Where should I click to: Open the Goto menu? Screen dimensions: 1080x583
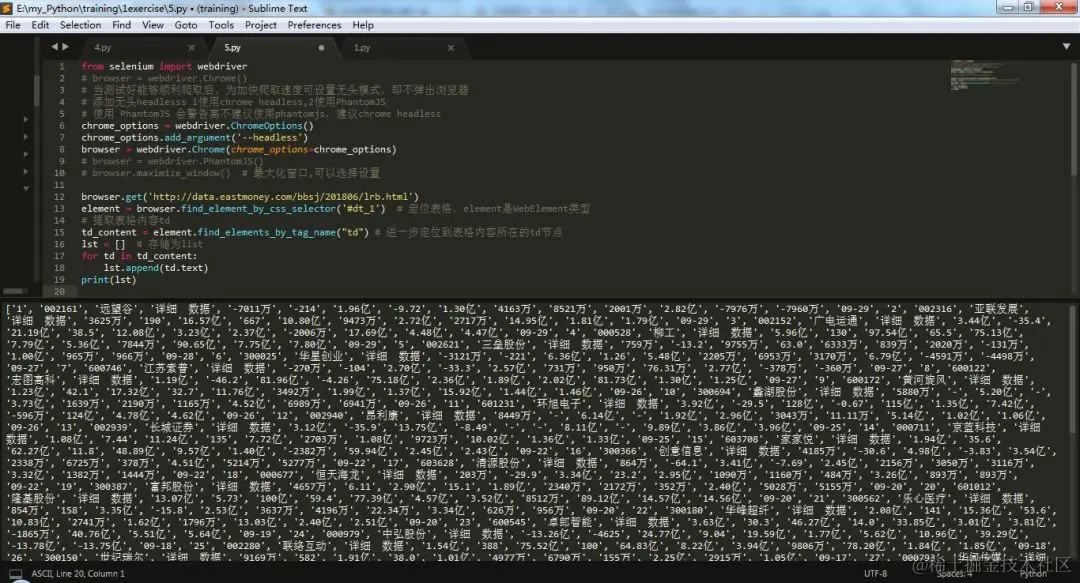point(185,25)
